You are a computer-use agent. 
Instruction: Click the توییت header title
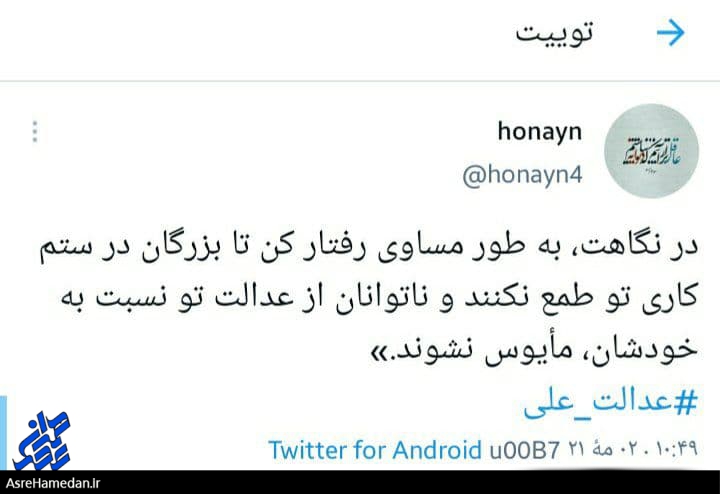pos(555,33)
